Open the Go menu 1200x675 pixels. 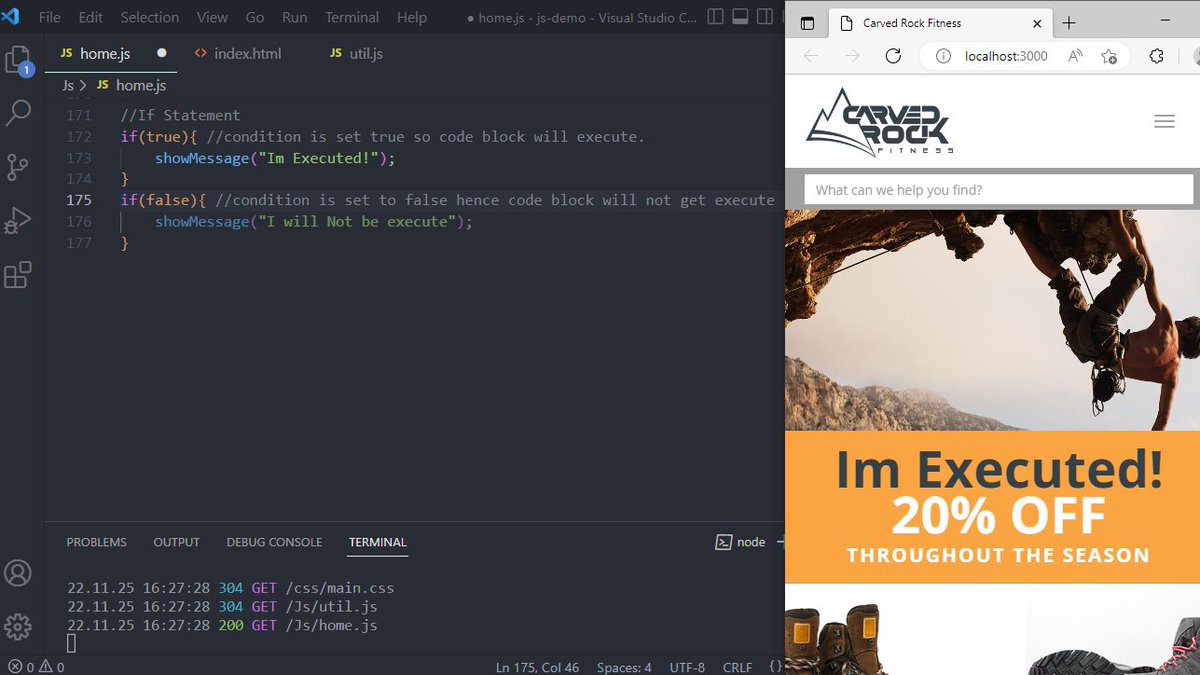tap(255, 18)
